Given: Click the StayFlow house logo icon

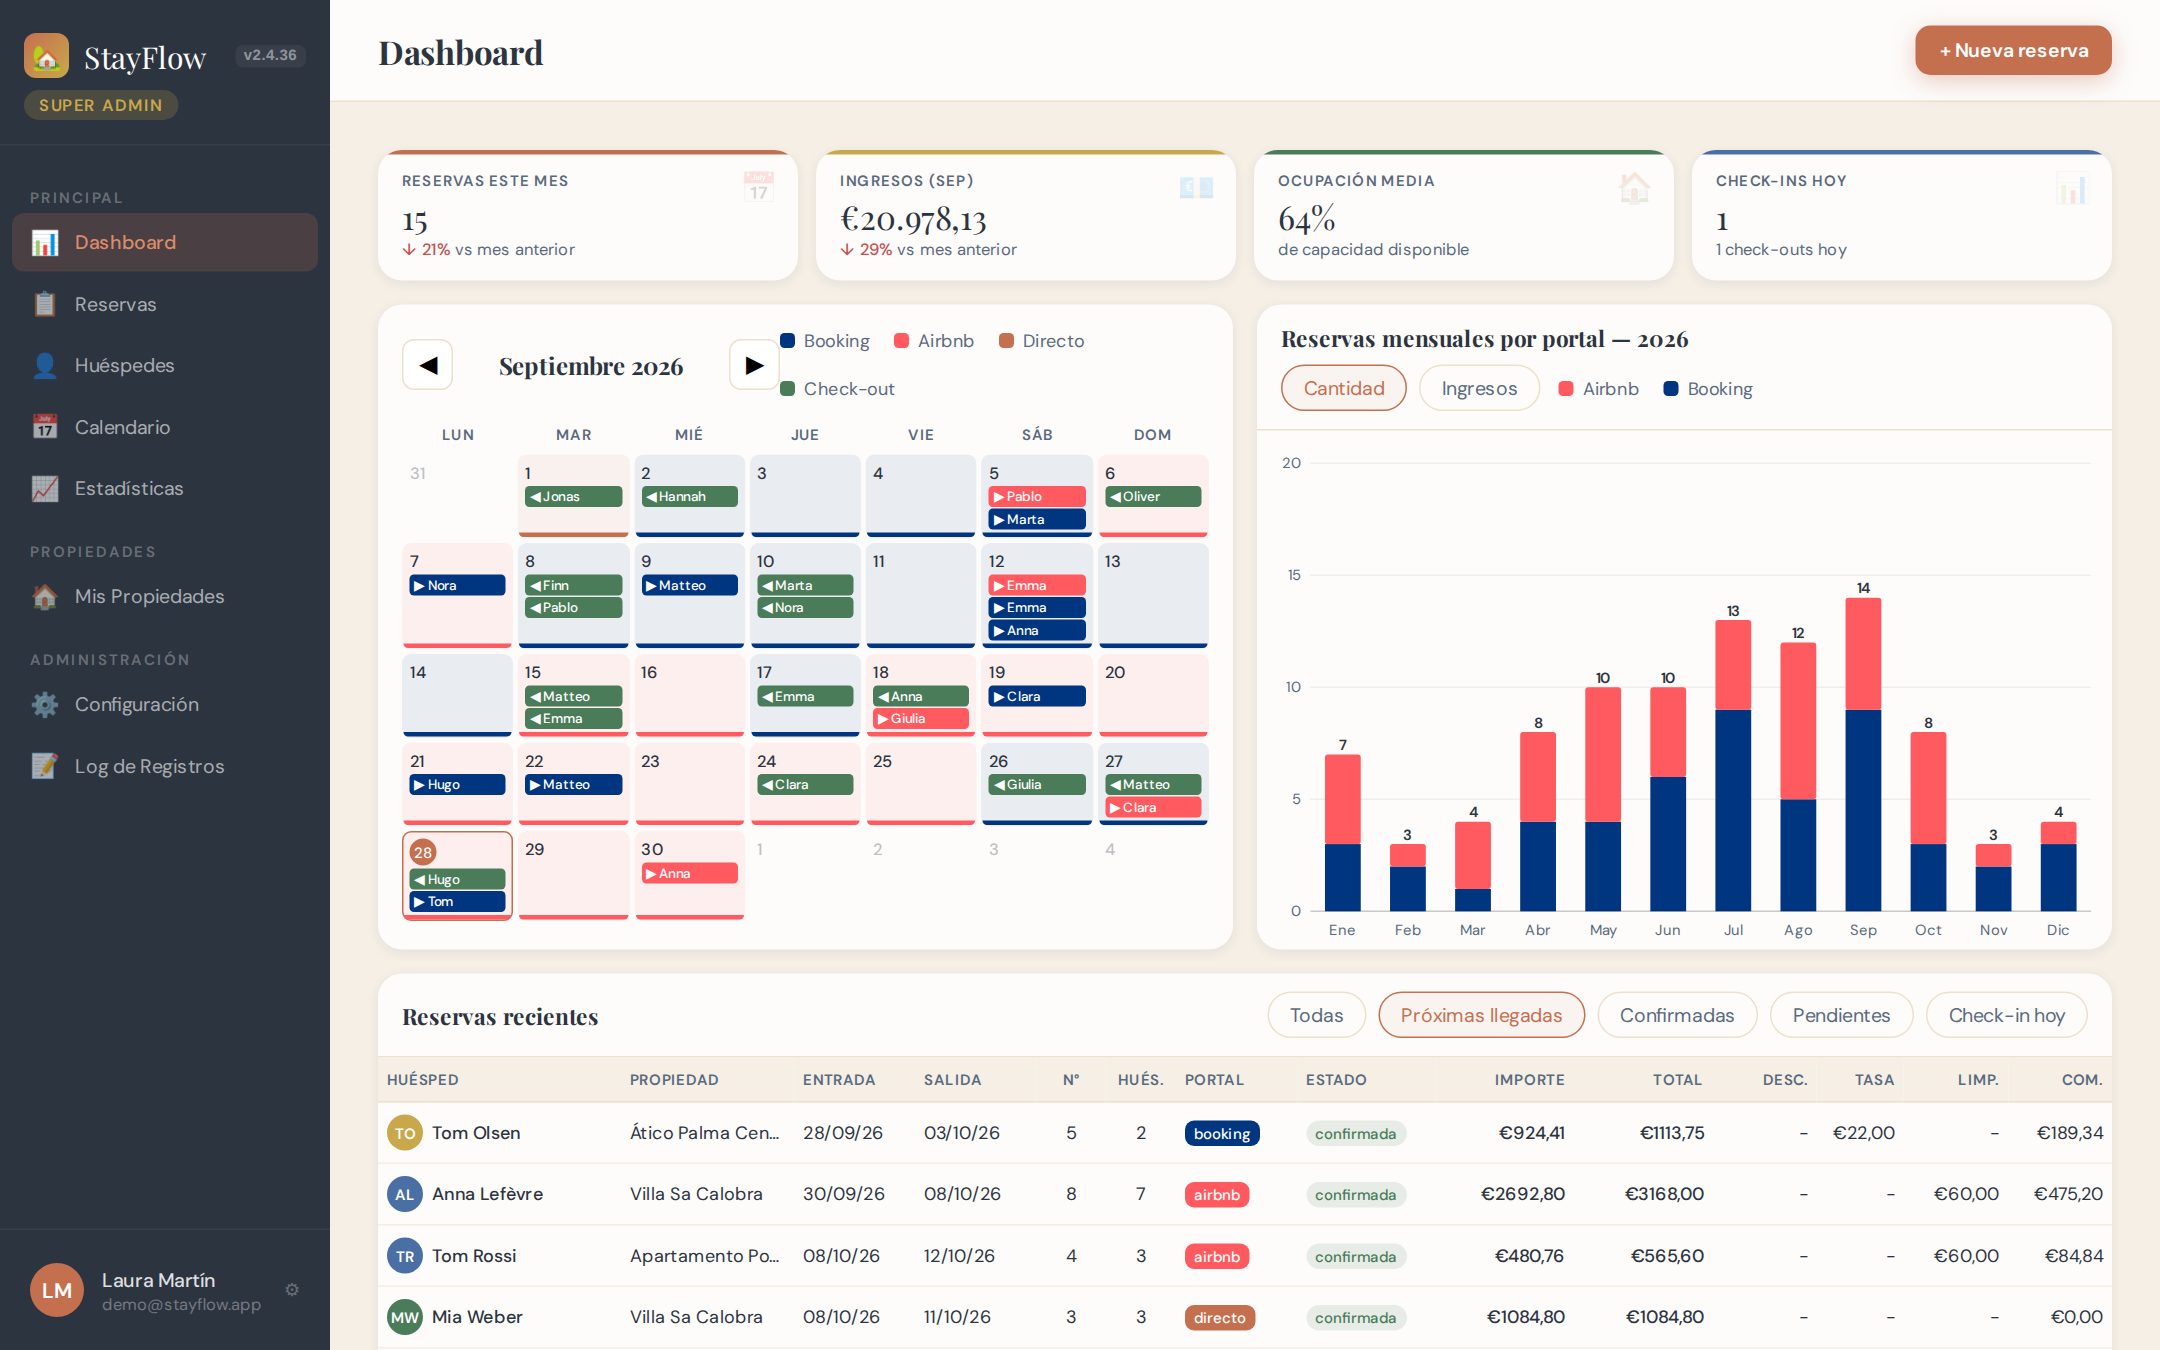Looking at the screenshot, I should pos(46,56).
